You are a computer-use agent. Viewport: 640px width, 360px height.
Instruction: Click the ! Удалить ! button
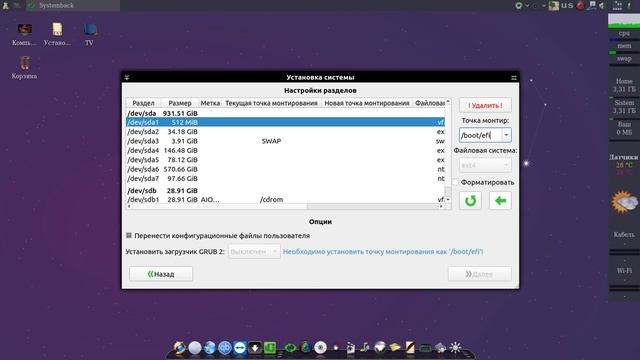point(485,105)
